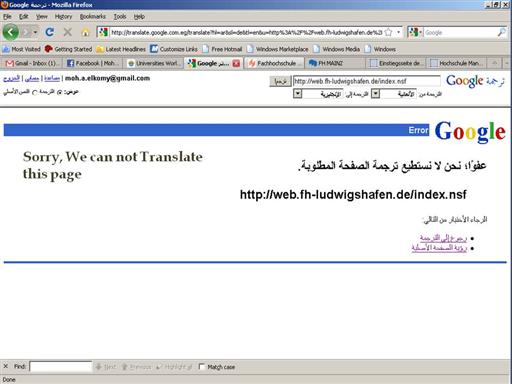Open the Bookmarks menu
The image size is (512, 384).
click(x=93, y=16)
